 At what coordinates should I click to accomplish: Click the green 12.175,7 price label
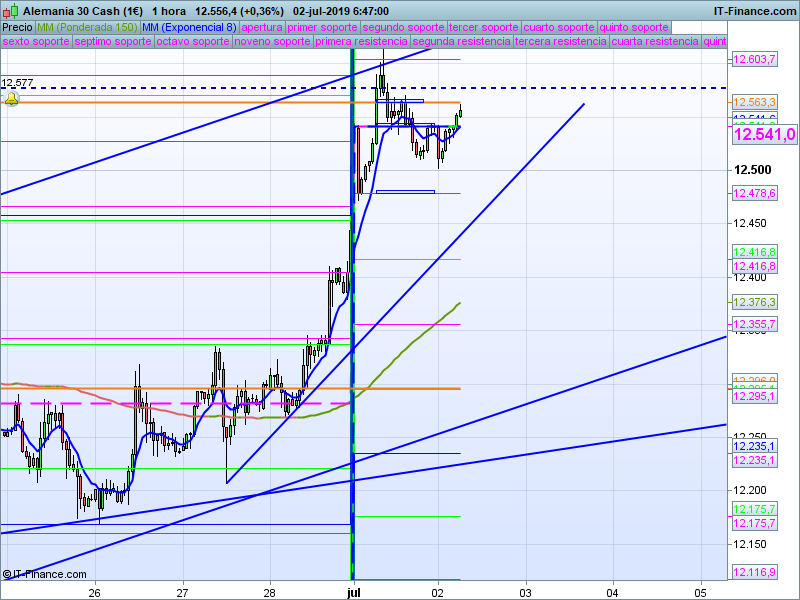coord(755,509)
